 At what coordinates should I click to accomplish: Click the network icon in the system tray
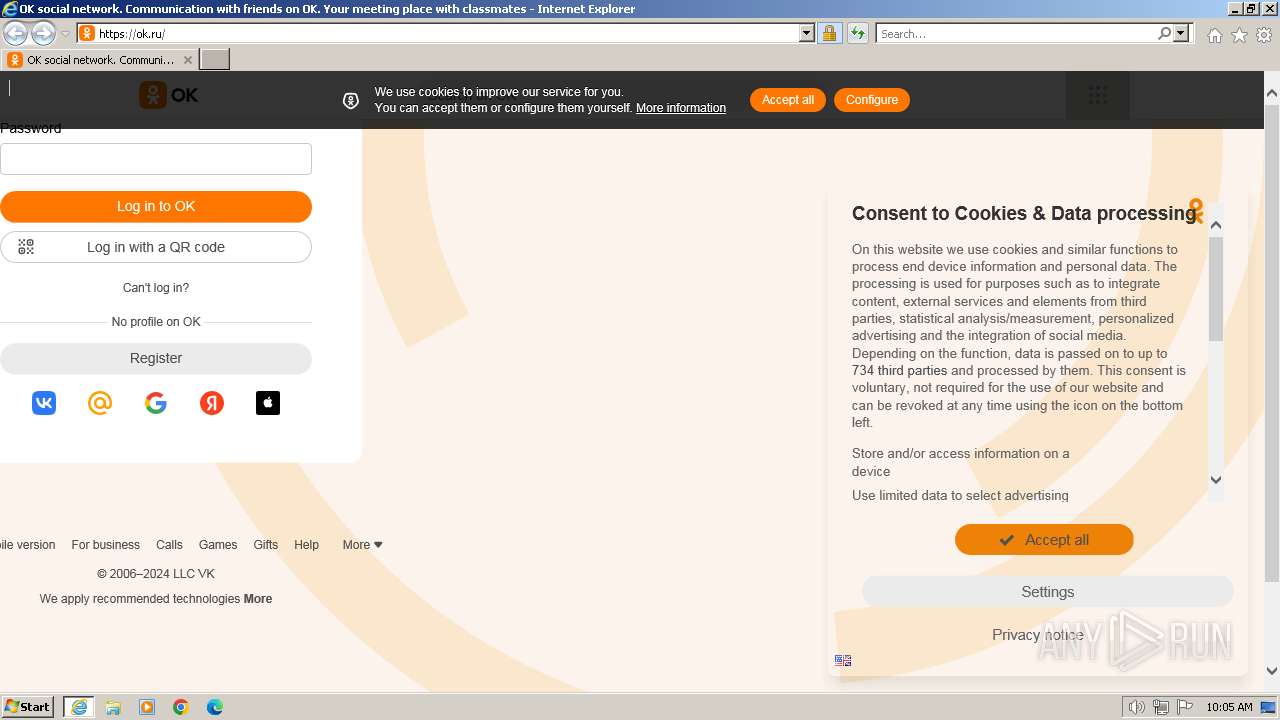coord(1161,707)
